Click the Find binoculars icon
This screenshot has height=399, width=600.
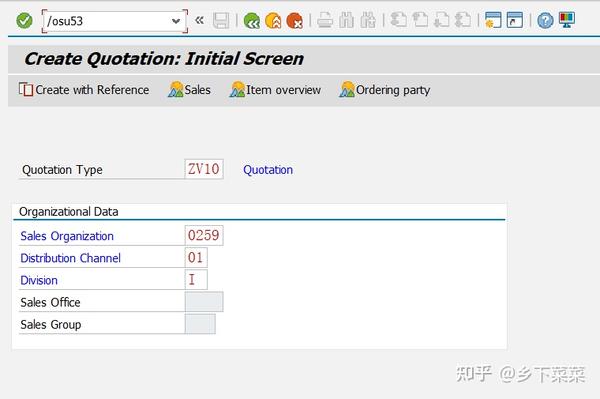click(346, 20)
